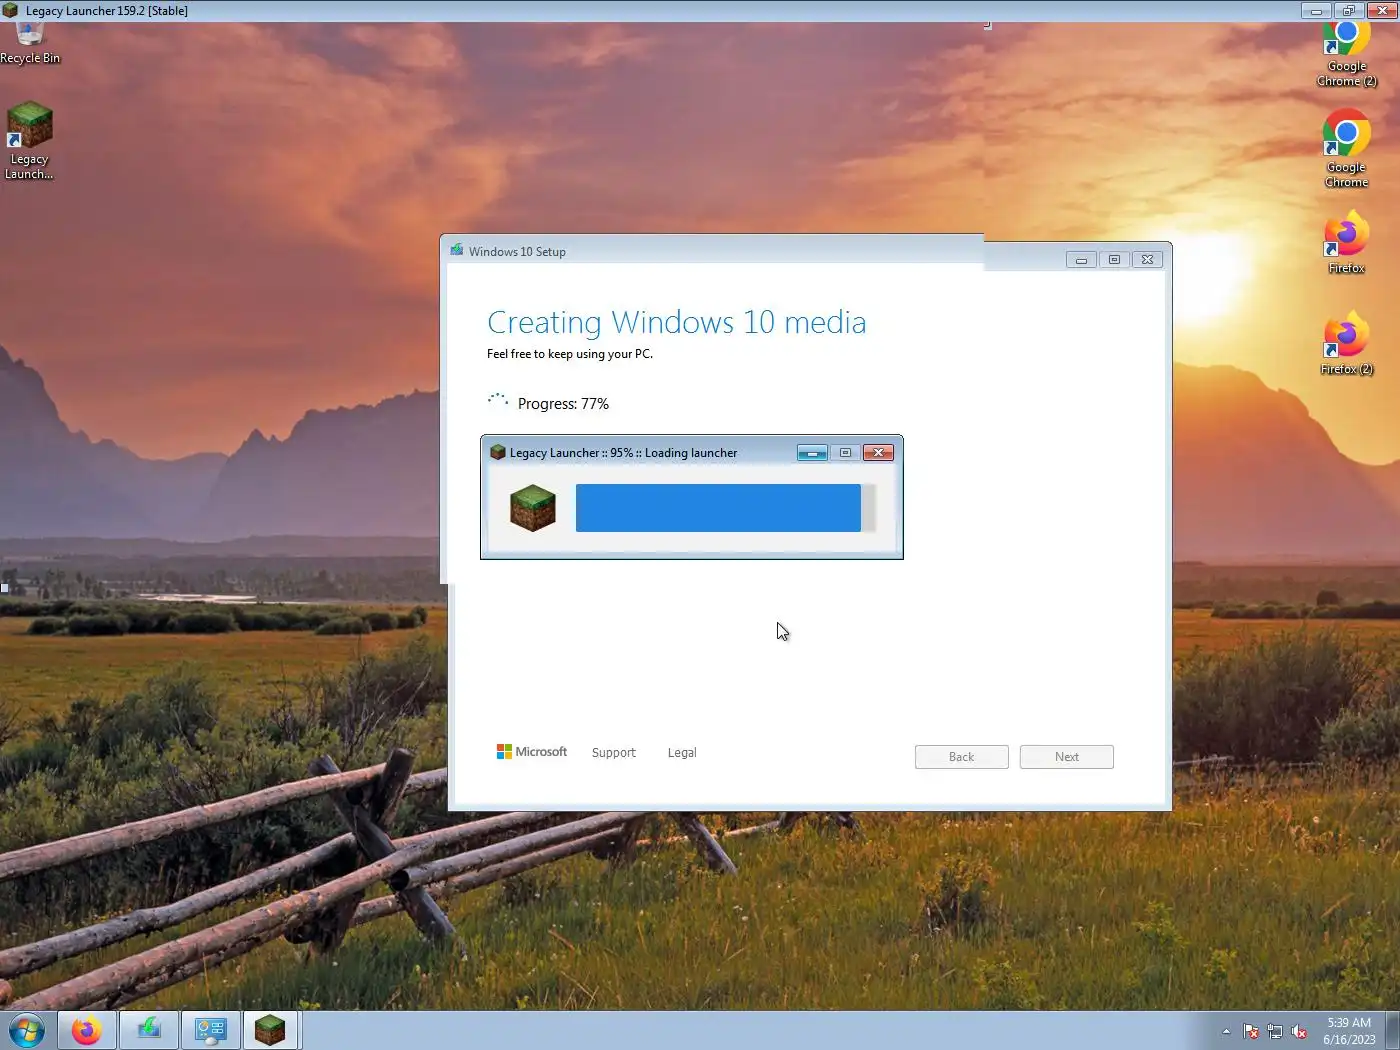1400x1050 pixels.
Task: Open the muted volume tray icon
Action: (x=1299, y=1031)
